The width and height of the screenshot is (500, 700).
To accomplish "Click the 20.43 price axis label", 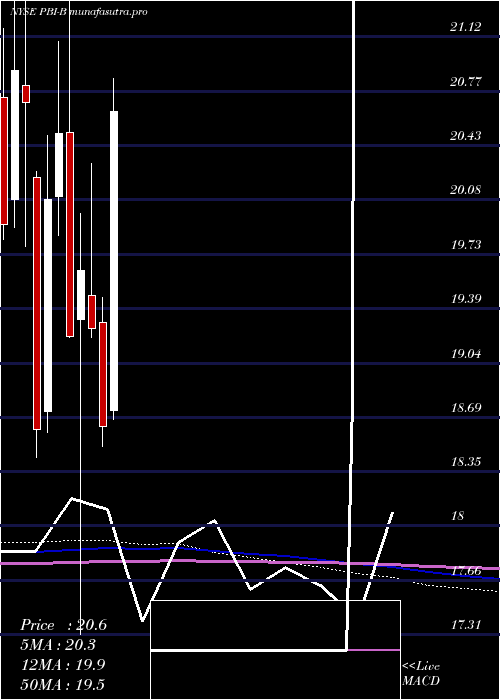I will (466, 136).
